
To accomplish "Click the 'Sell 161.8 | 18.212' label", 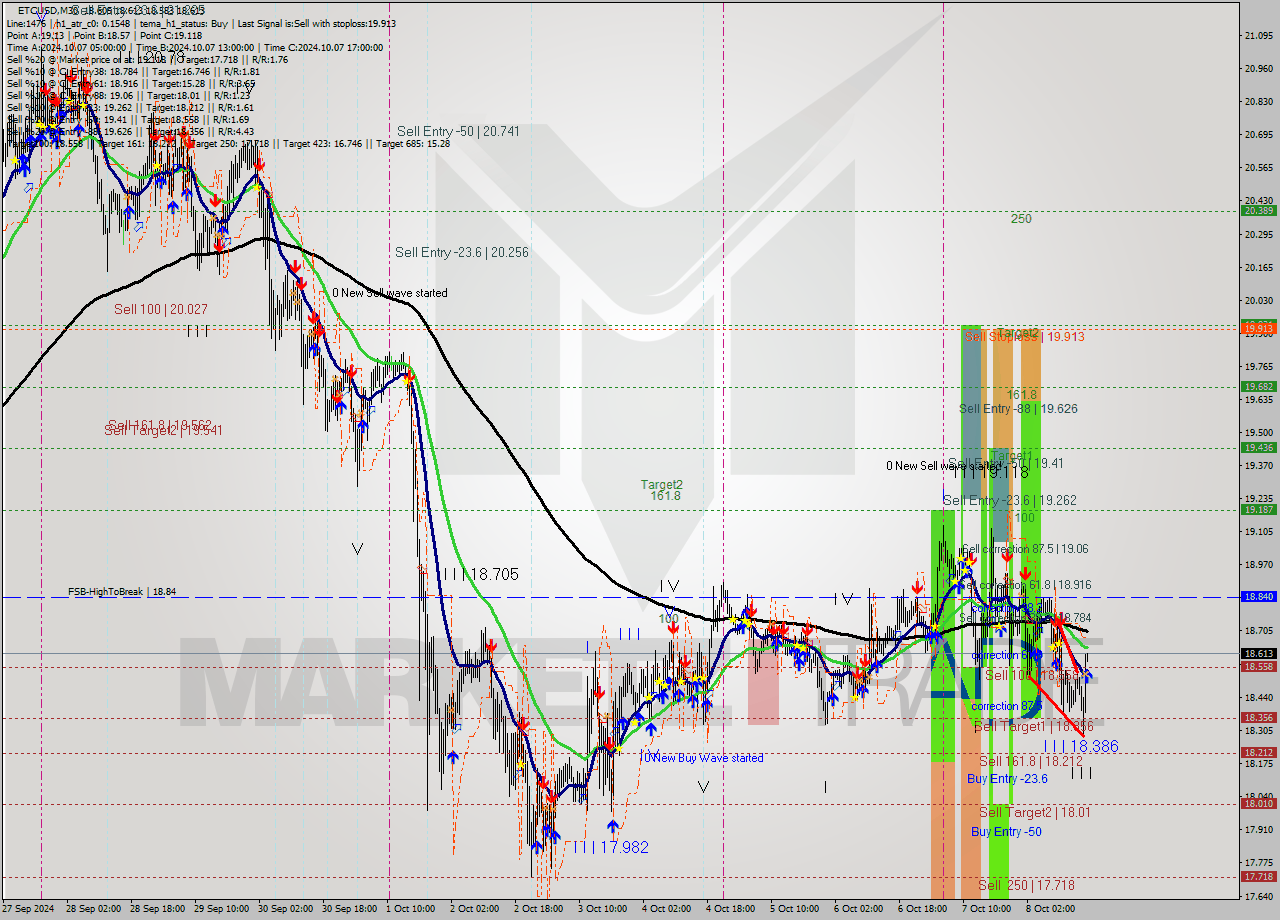I will pos(1030,761).
